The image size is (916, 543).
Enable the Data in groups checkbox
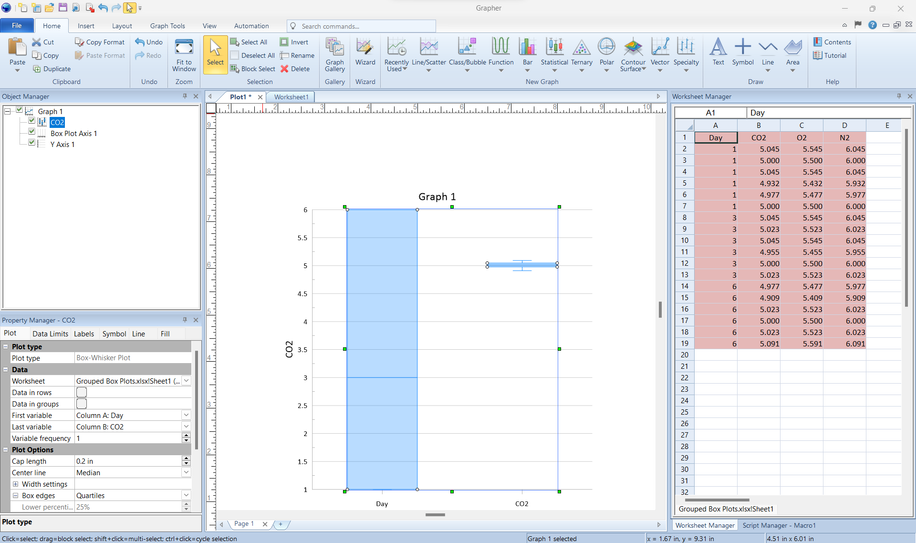[x=82, y=404]
